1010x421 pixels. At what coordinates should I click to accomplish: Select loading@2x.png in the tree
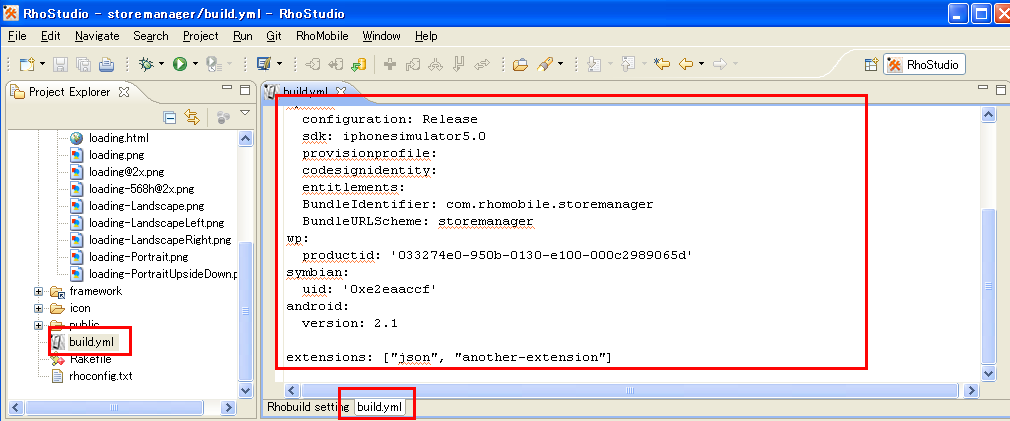(x=126, y=172)
